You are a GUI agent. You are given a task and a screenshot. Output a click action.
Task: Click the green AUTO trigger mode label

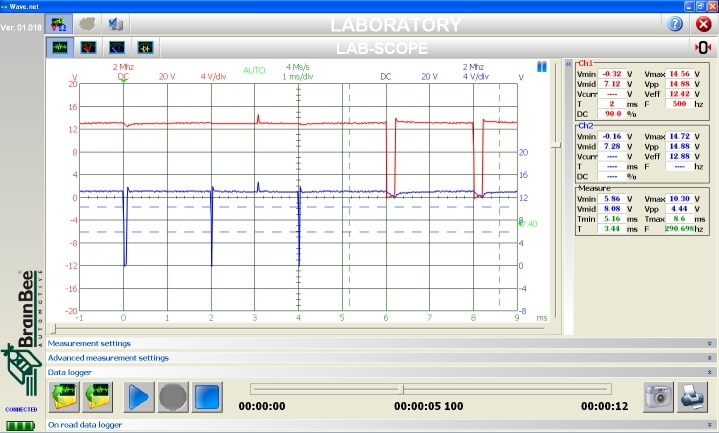(254, 71)
